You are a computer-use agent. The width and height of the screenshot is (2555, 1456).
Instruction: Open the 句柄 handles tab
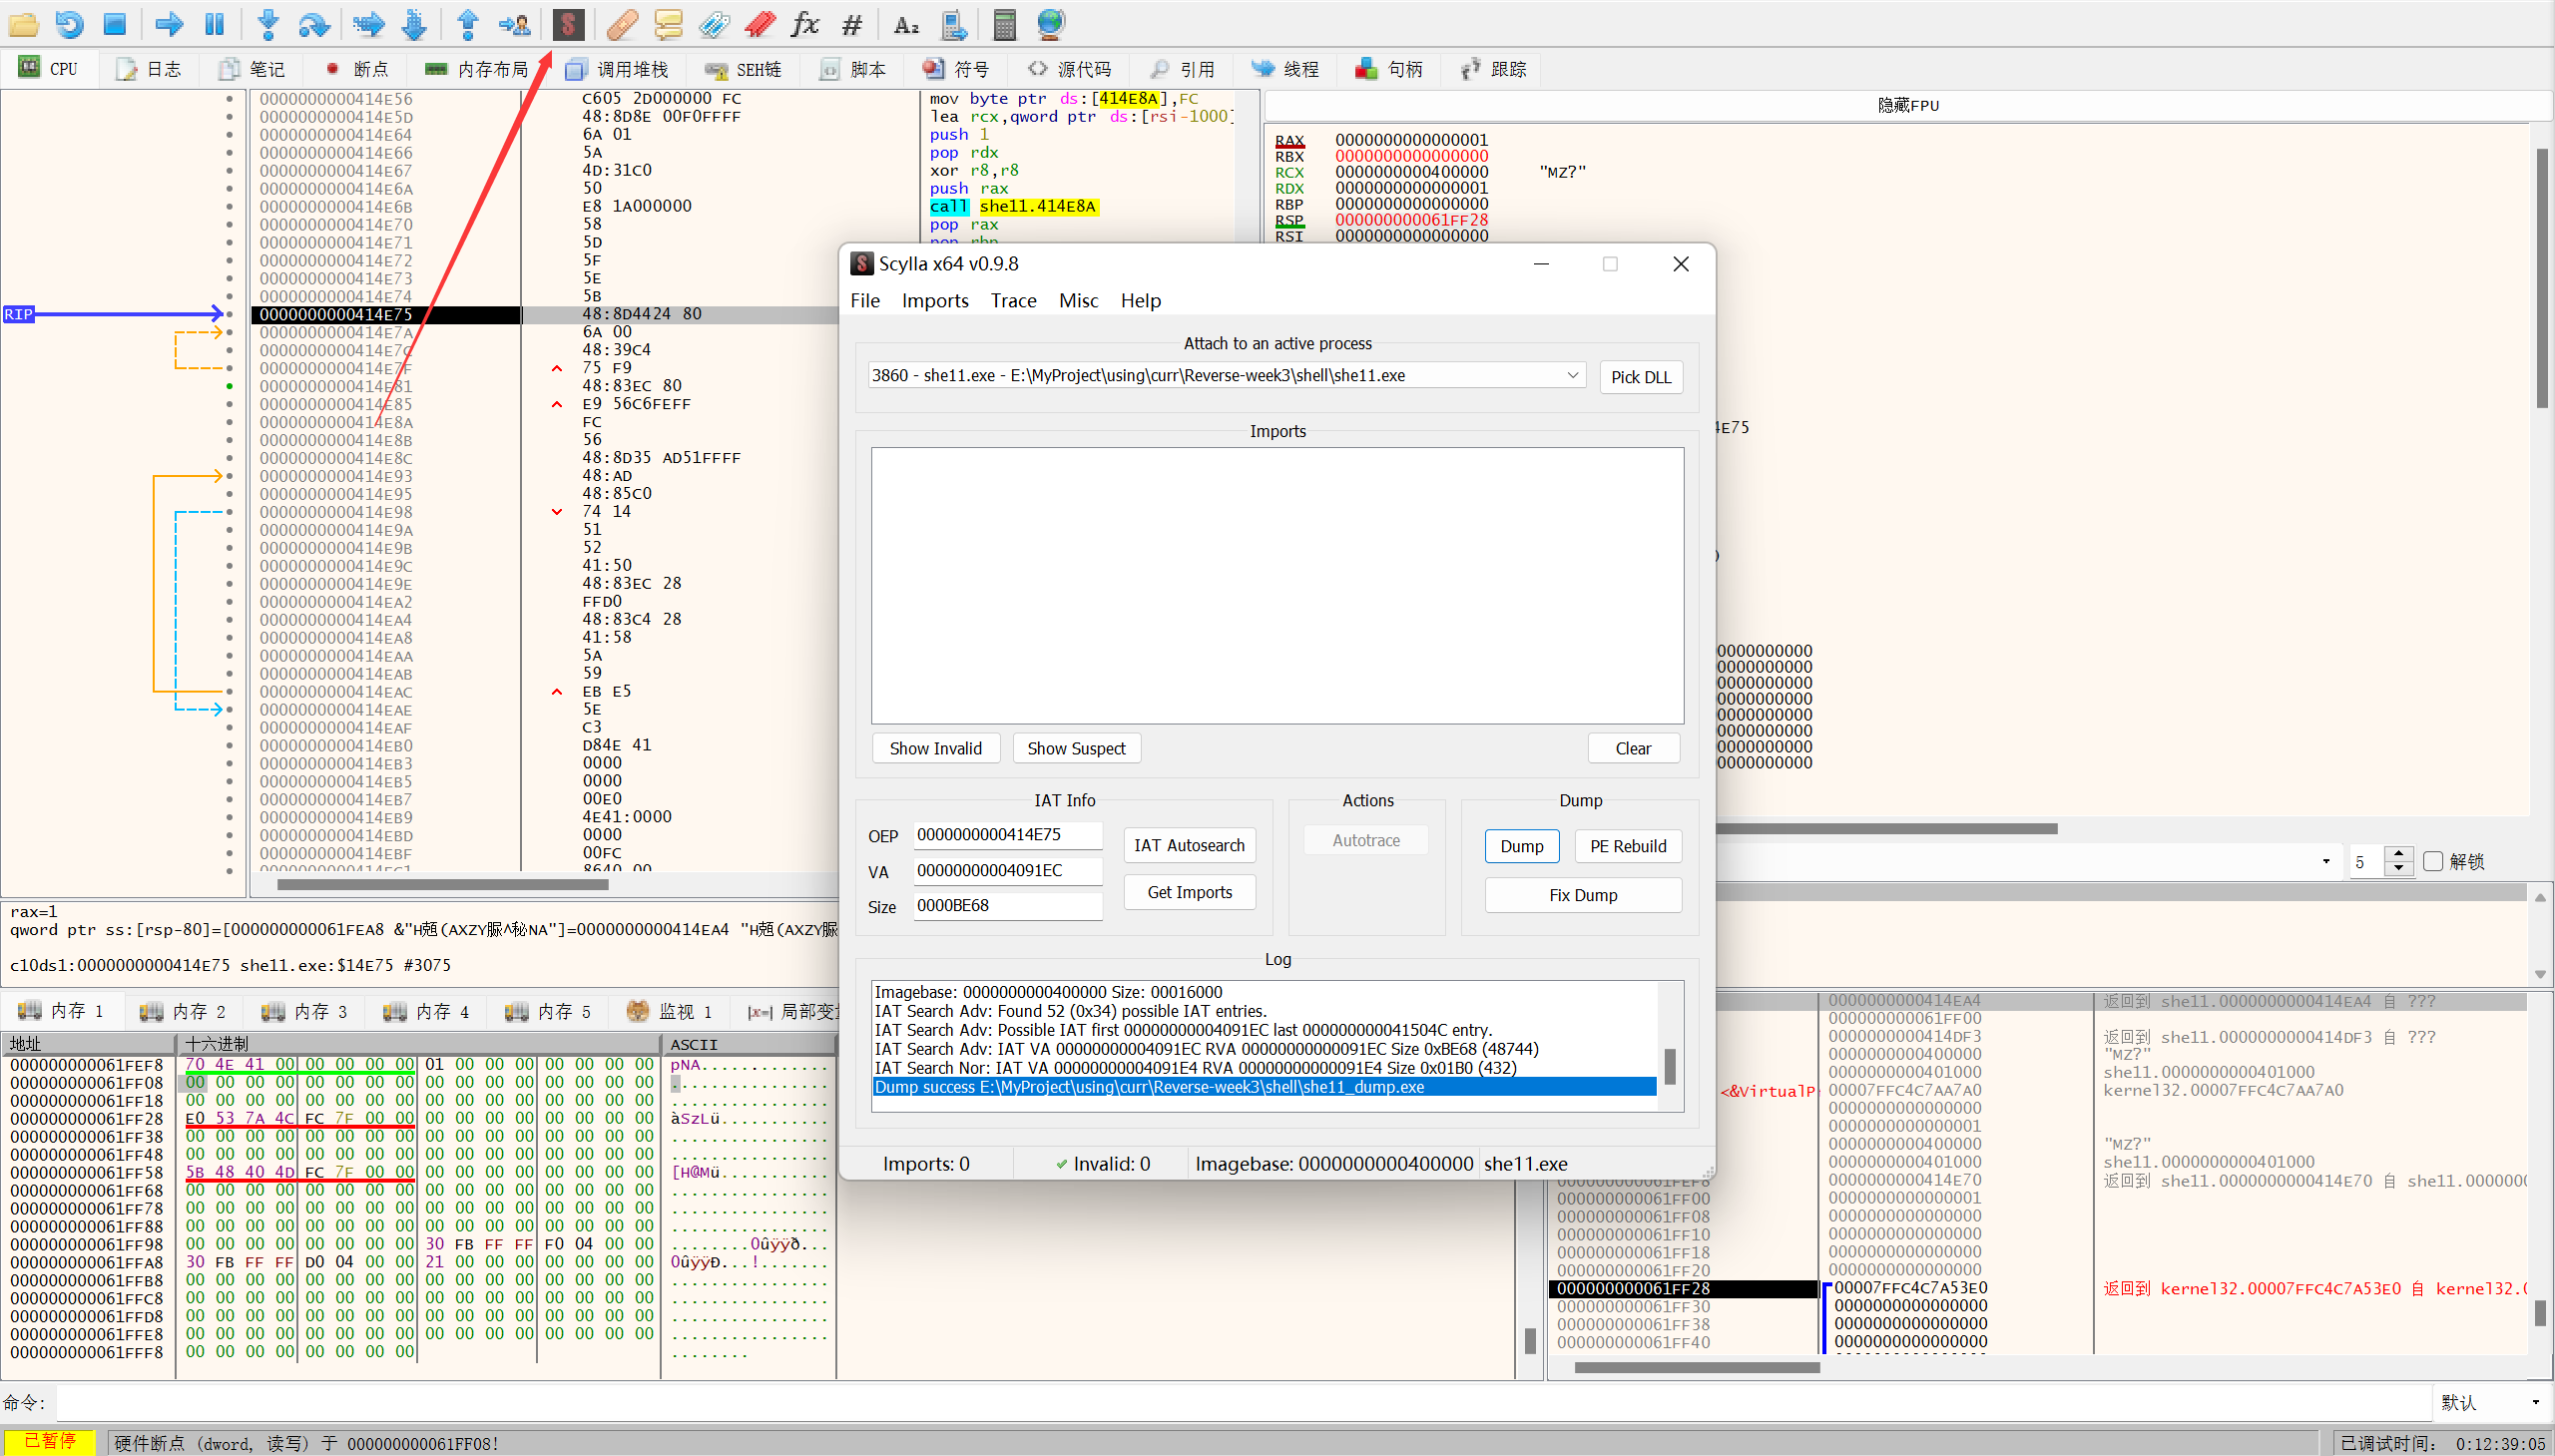[1389, 69]
